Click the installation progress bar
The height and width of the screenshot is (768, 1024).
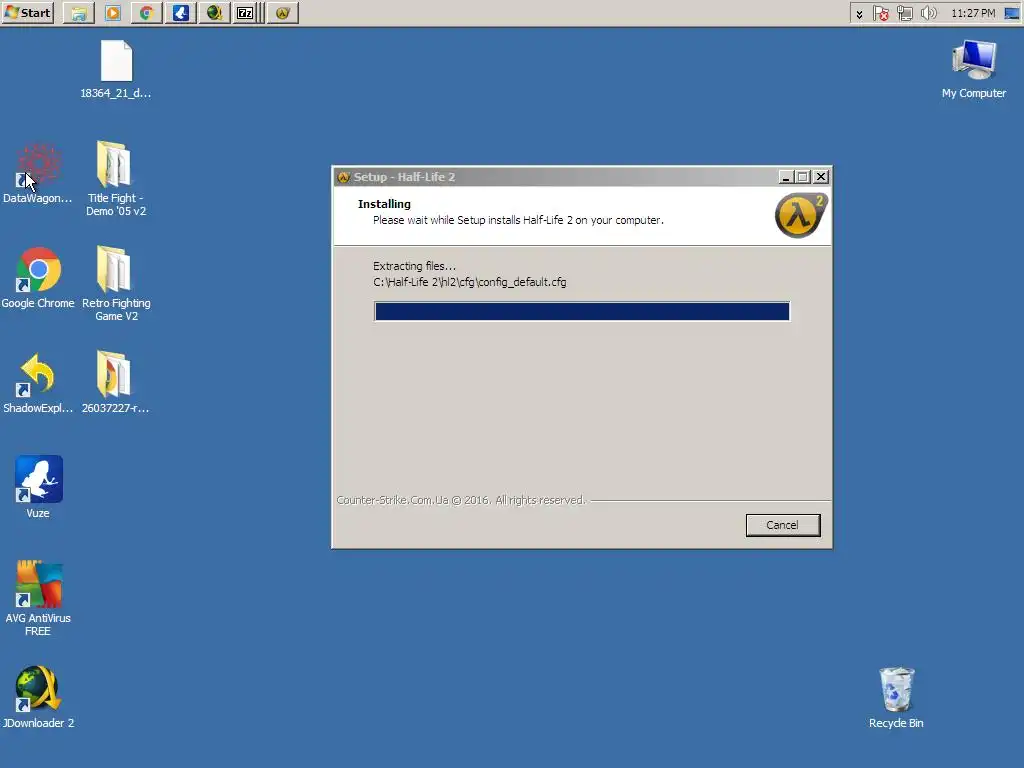click(582, 312)
